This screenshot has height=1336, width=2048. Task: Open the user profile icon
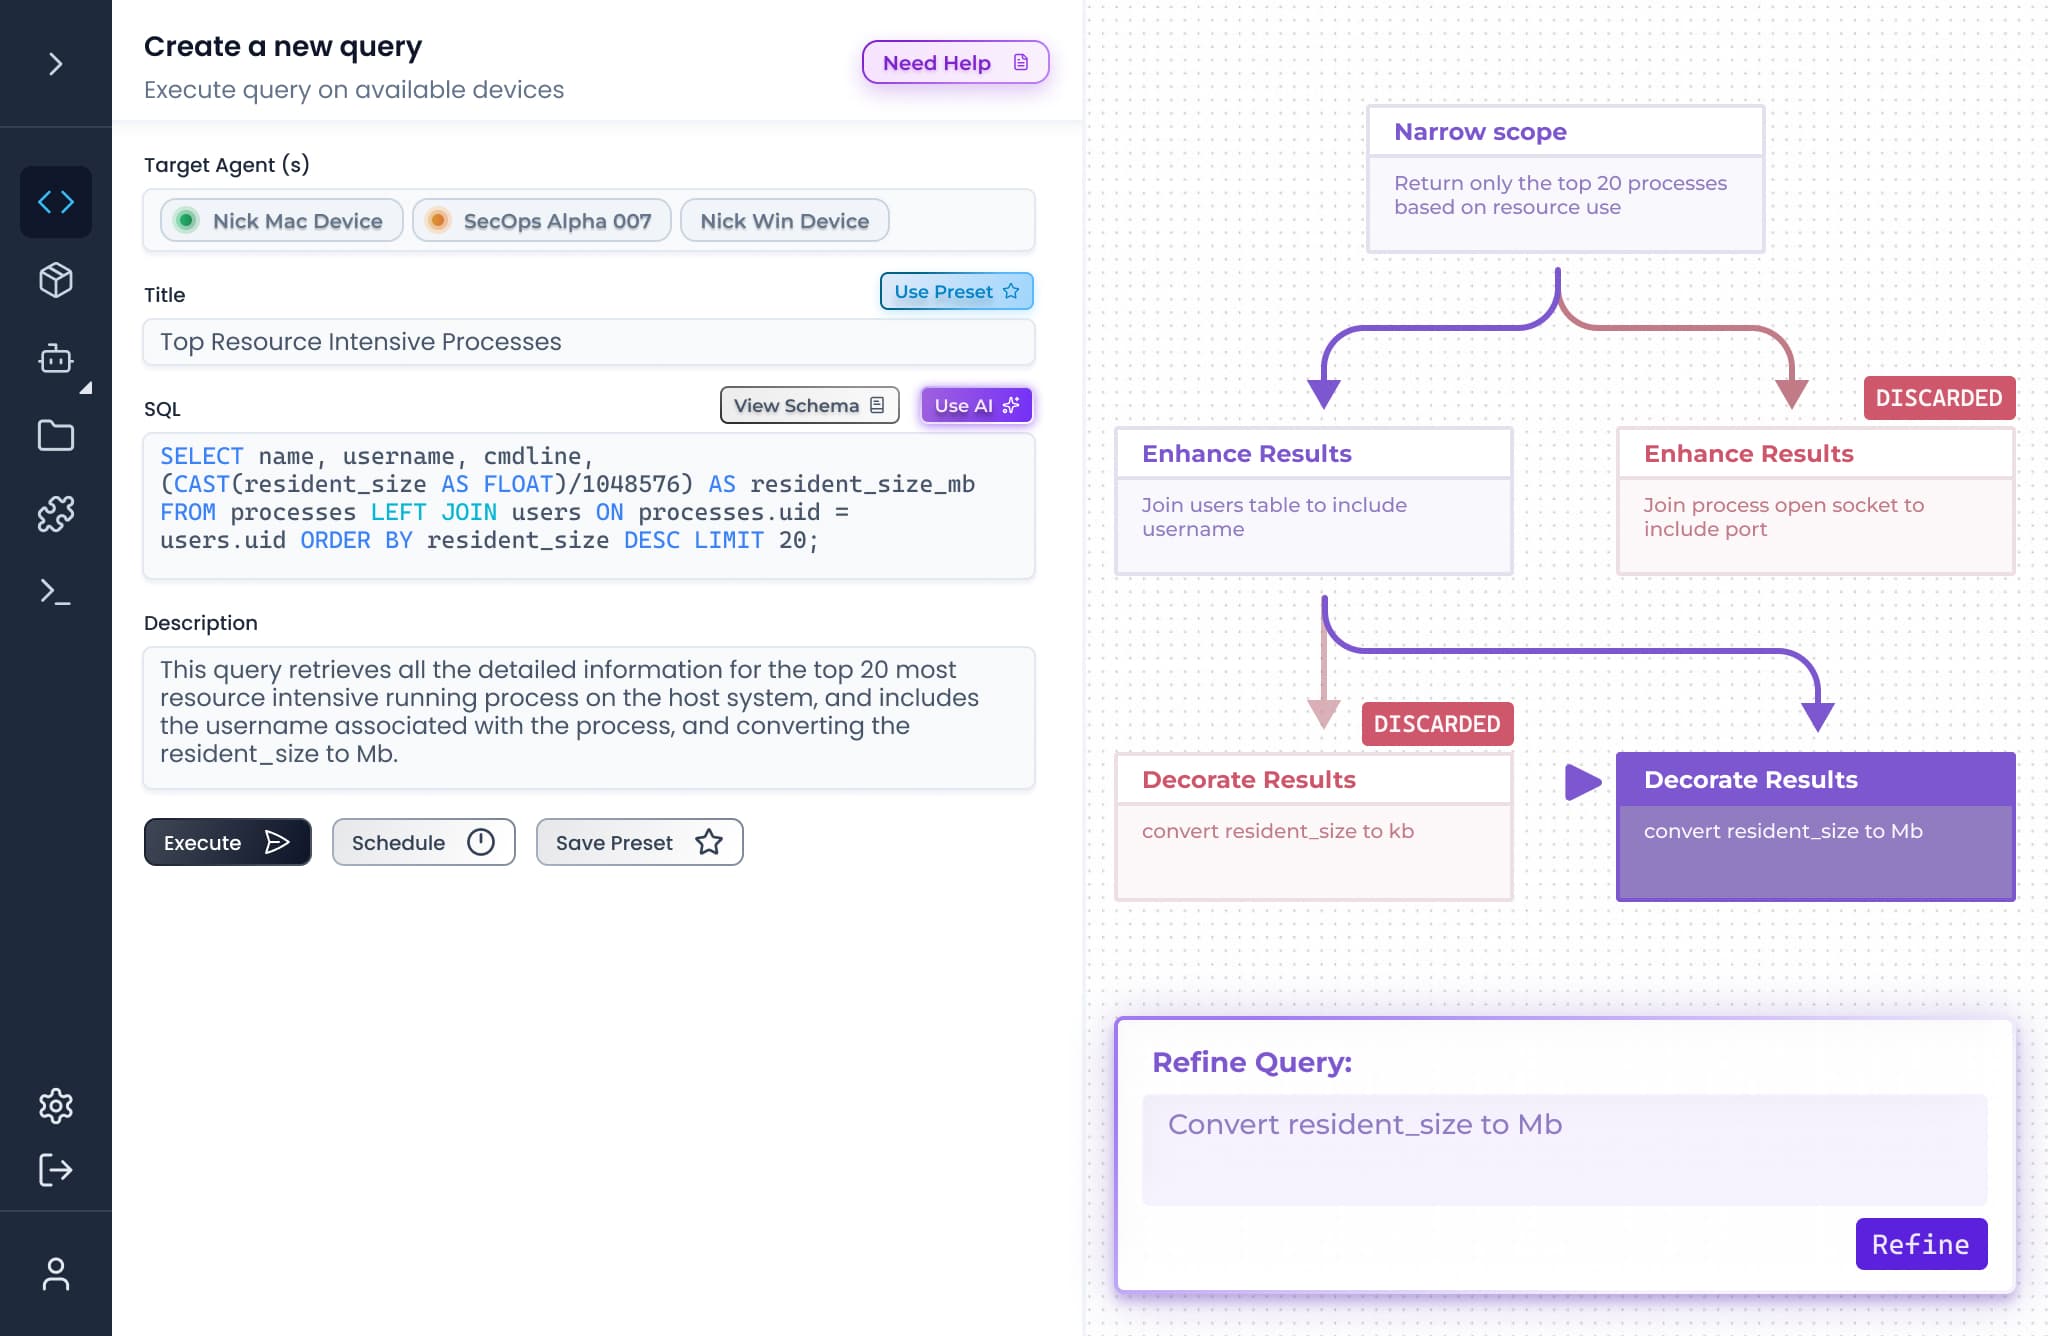point(56,1274)
